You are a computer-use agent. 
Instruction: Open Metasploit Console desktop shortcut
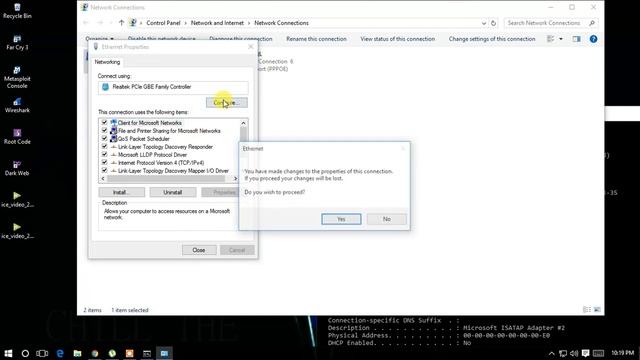17,78
